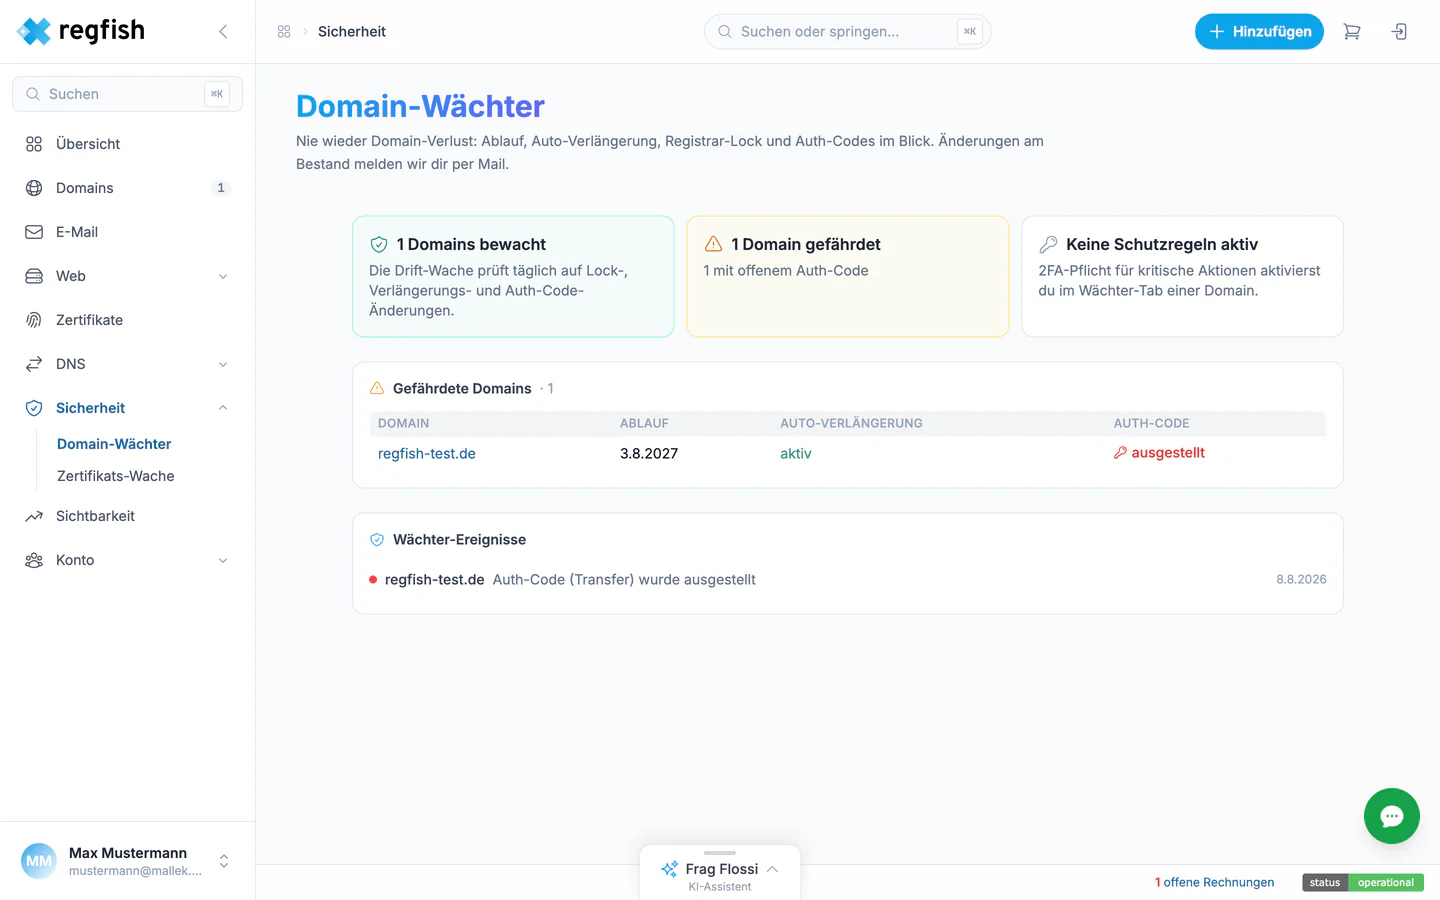Image resolution: width=1440 pixels, height=900 pixels.
Task: Click the expiry date 3.8.2027
Action: [x=649, y=454]
